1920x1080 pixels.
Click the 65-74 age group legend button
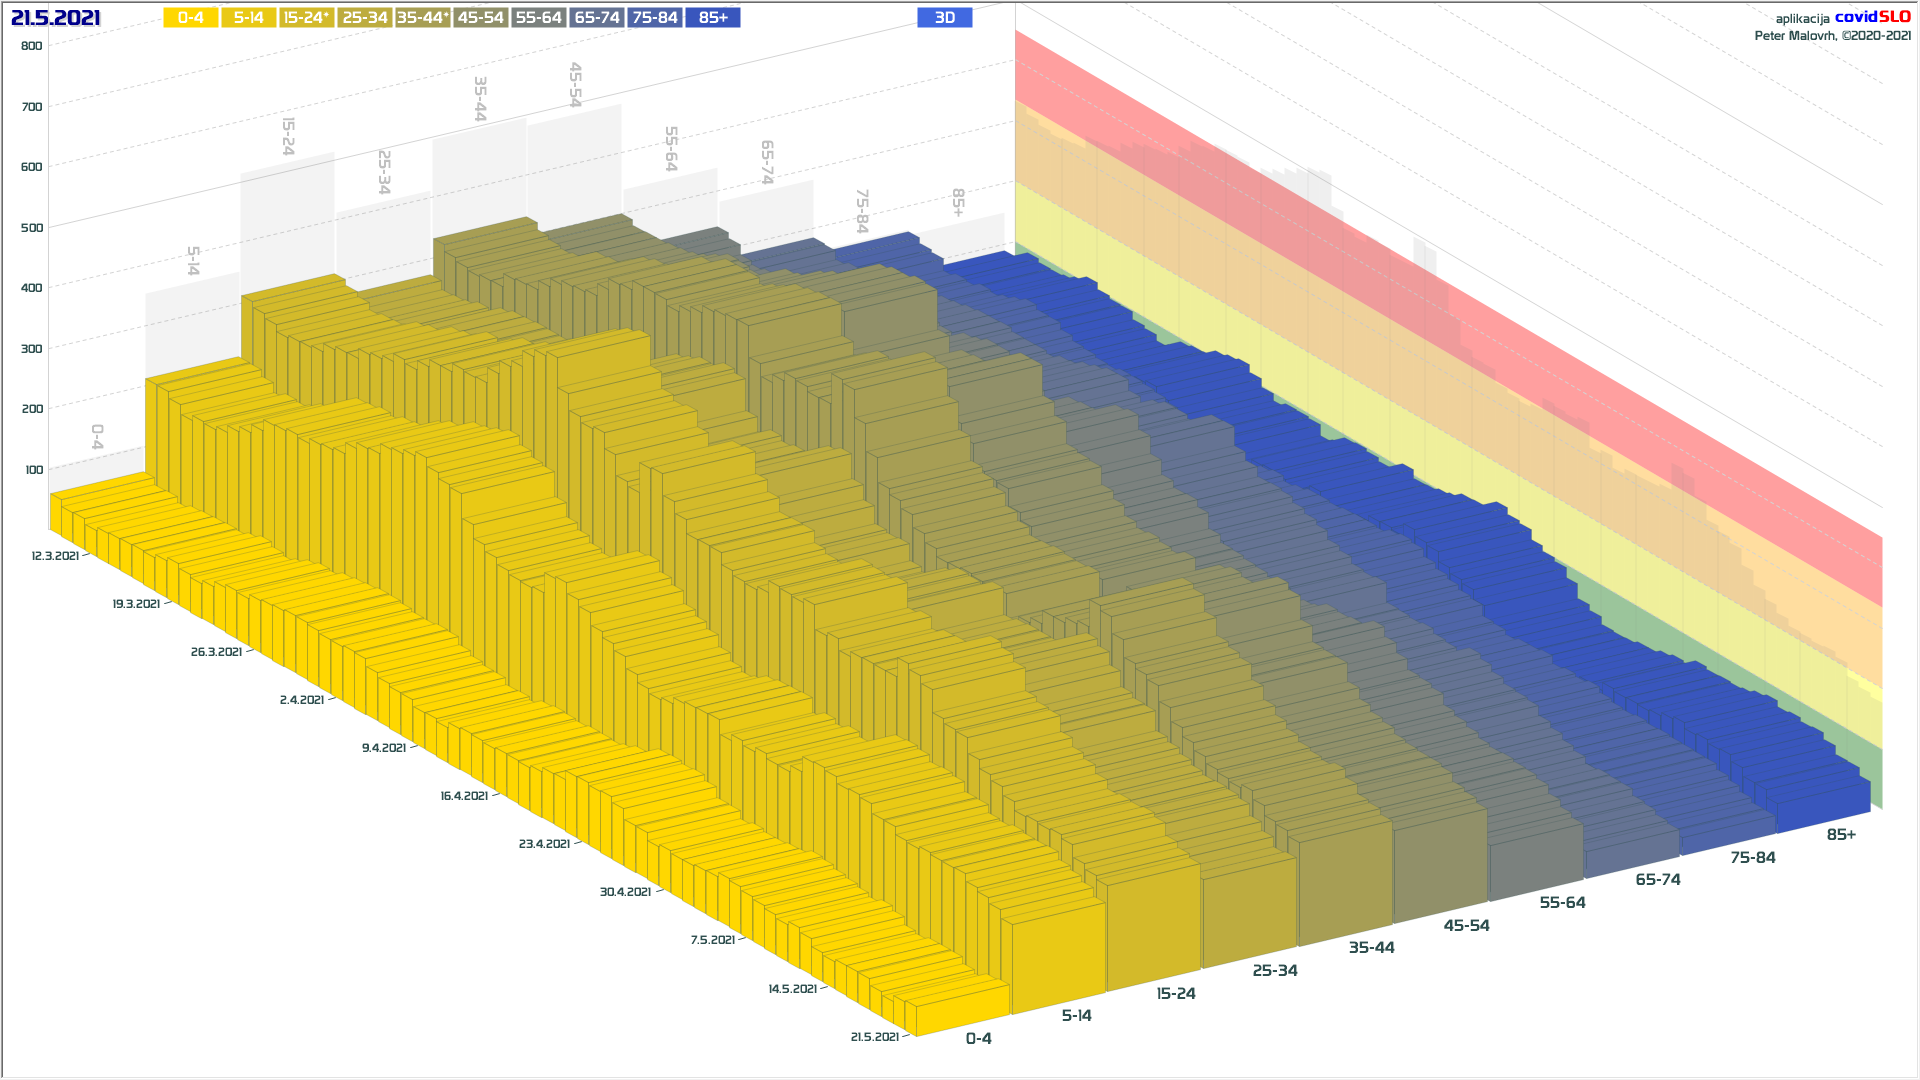point(597,18)
